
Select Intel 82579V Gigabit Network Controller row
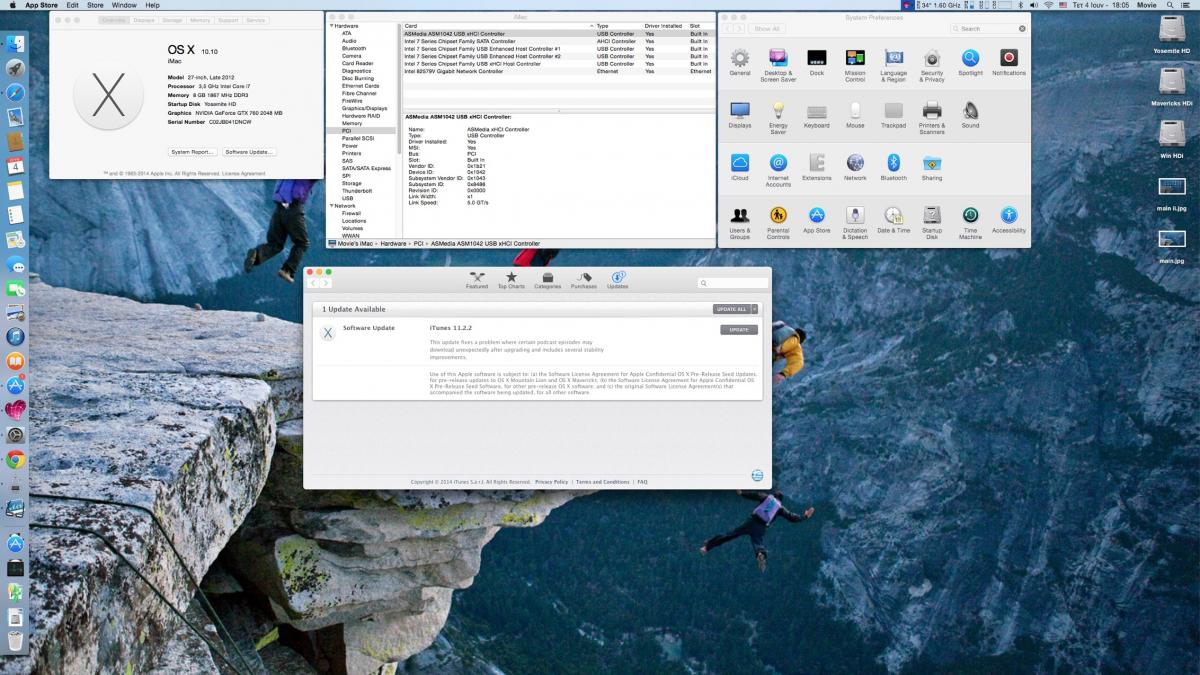pos(557,71)
